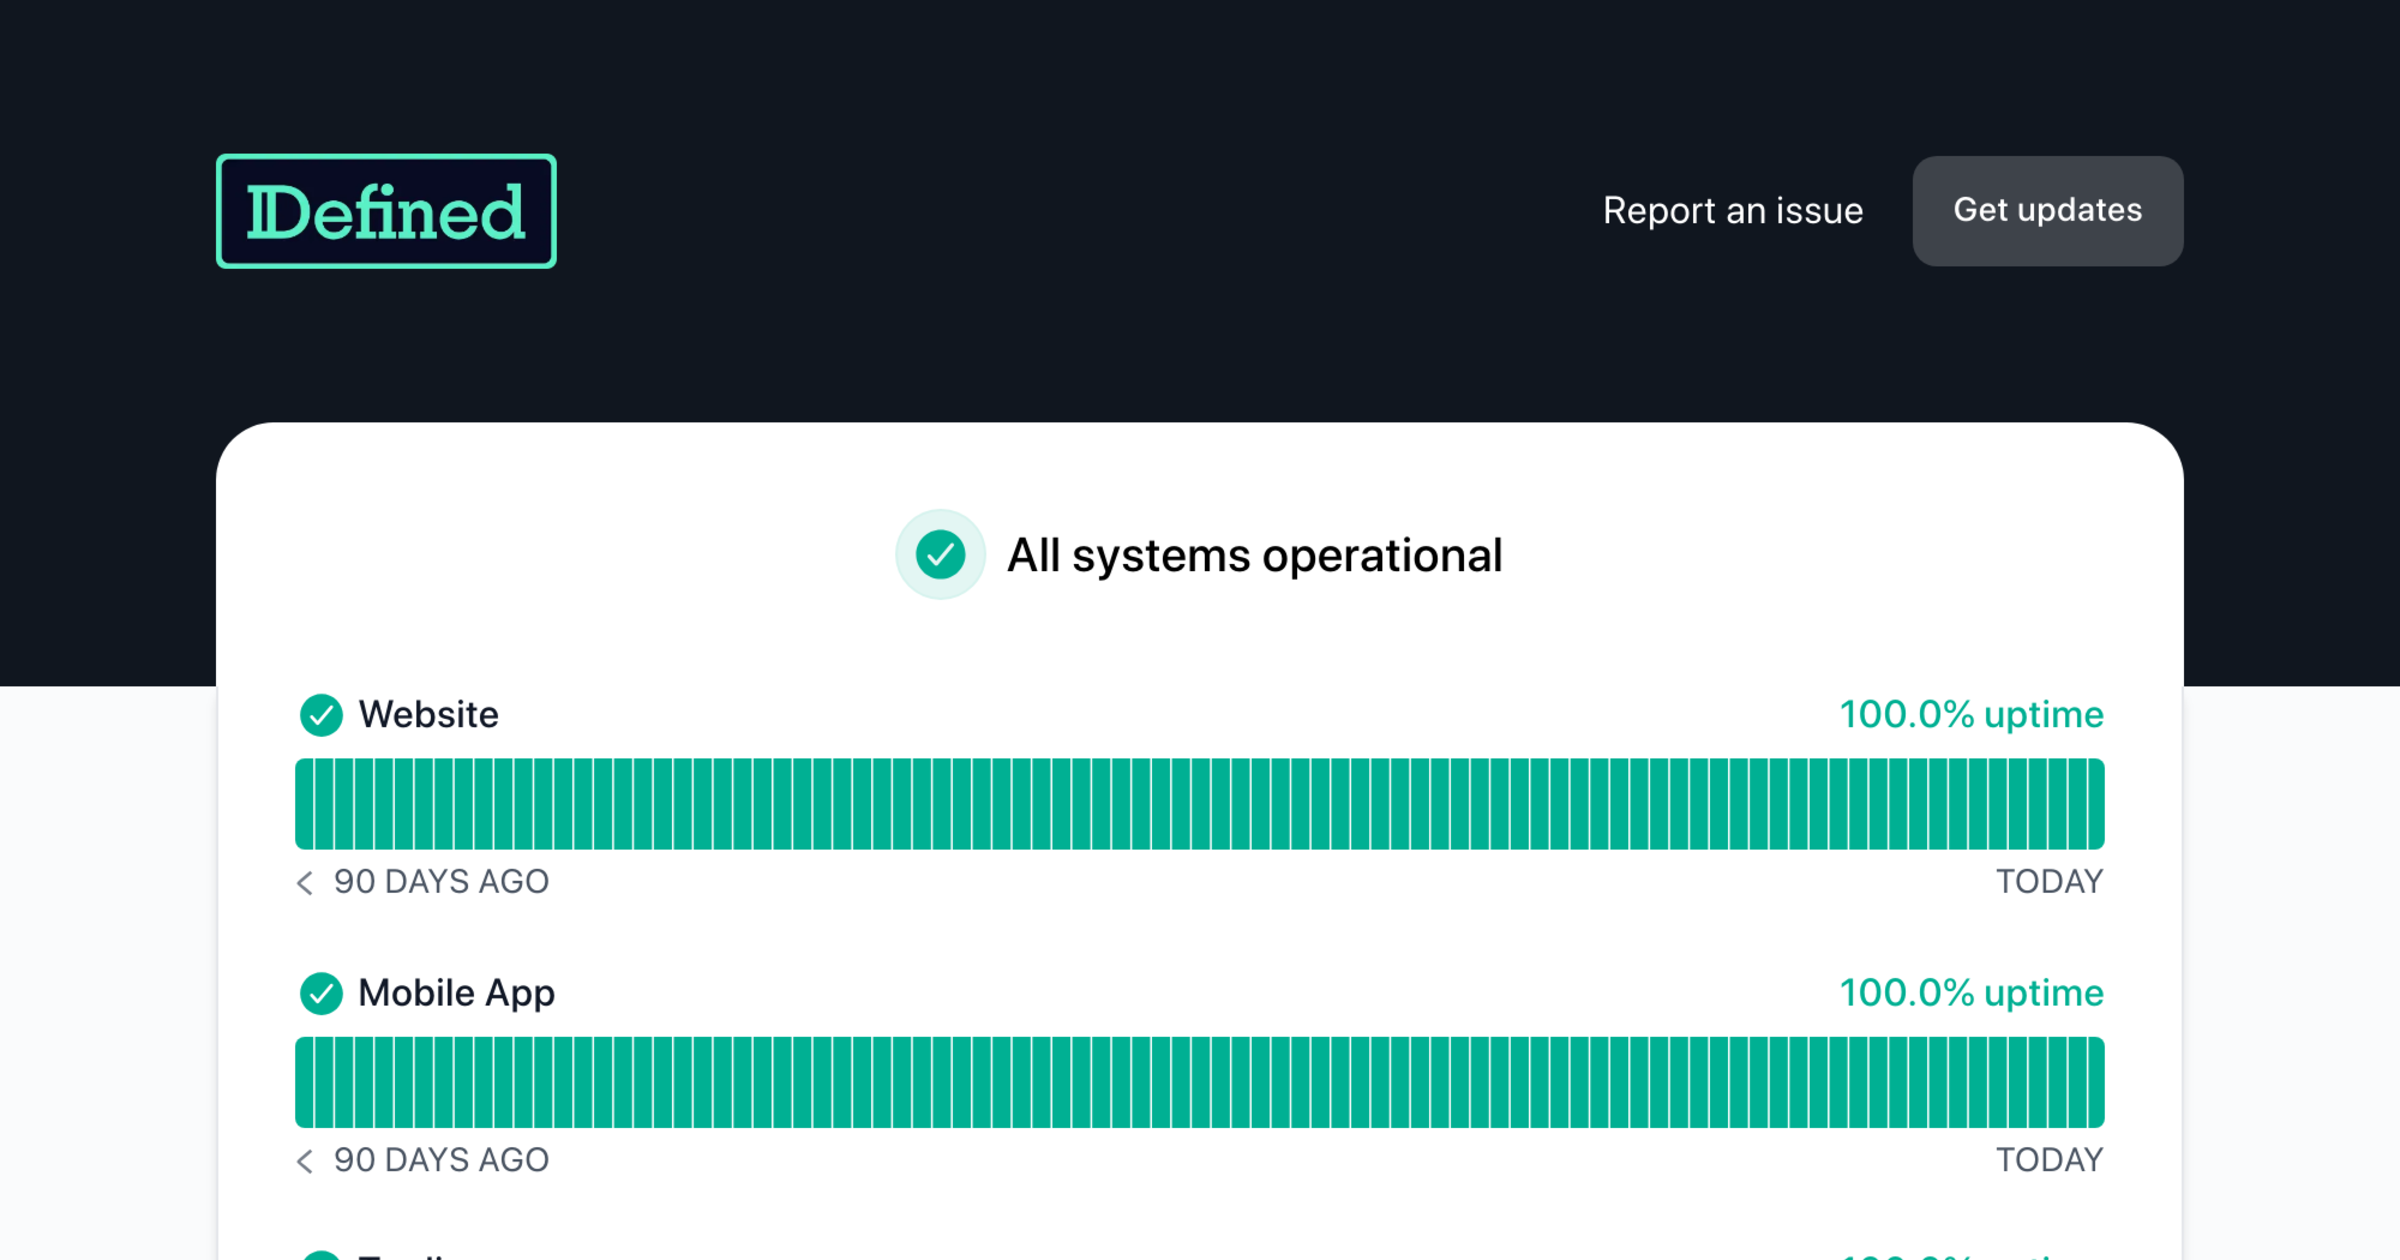Viewport: 2400px width, 1260px height.
Task: Go to earlier days under Mobile App chart
Action: [x=305, y=1160]
